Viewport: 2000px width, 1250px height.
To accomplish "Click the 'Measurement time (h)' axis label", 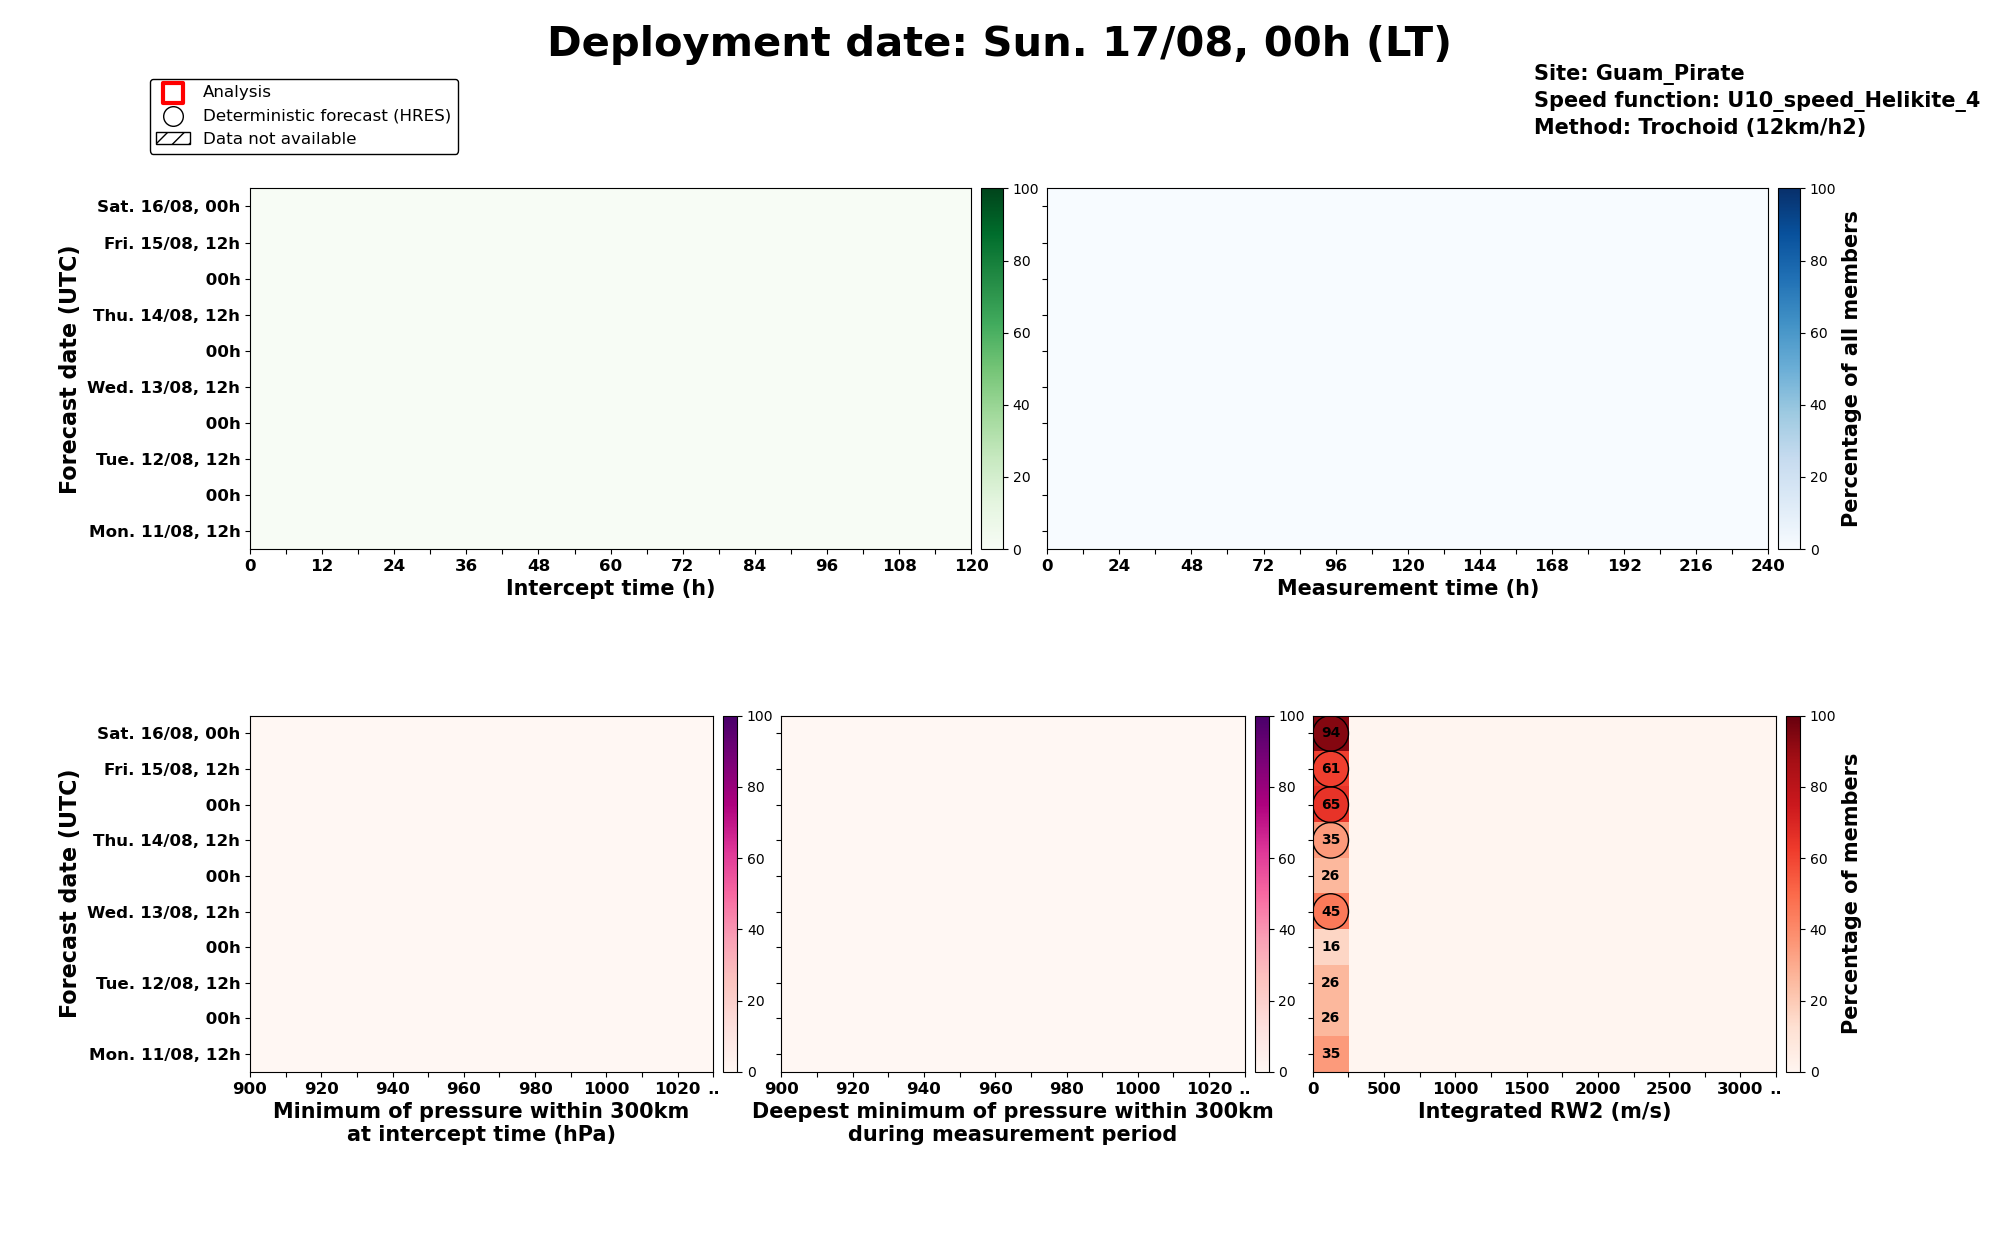I will 1408,588.
